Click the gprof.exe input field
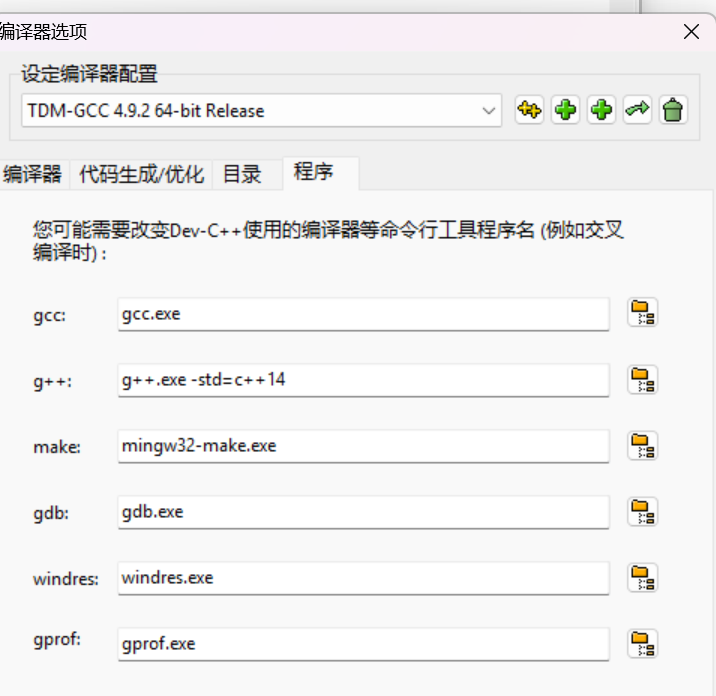The image size is (716, 696). (x=363, y=644)
